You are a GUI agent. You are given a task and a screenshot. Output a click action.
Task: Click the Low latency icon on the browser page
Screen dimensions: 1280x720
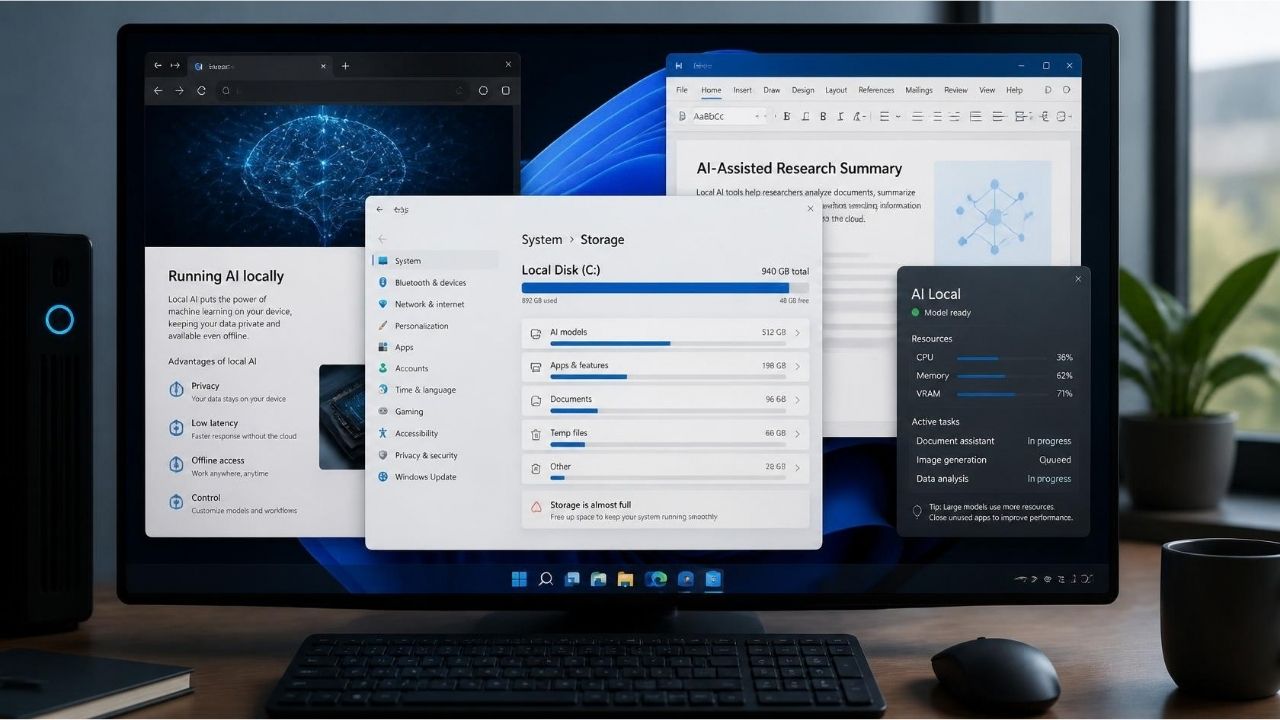176,427
